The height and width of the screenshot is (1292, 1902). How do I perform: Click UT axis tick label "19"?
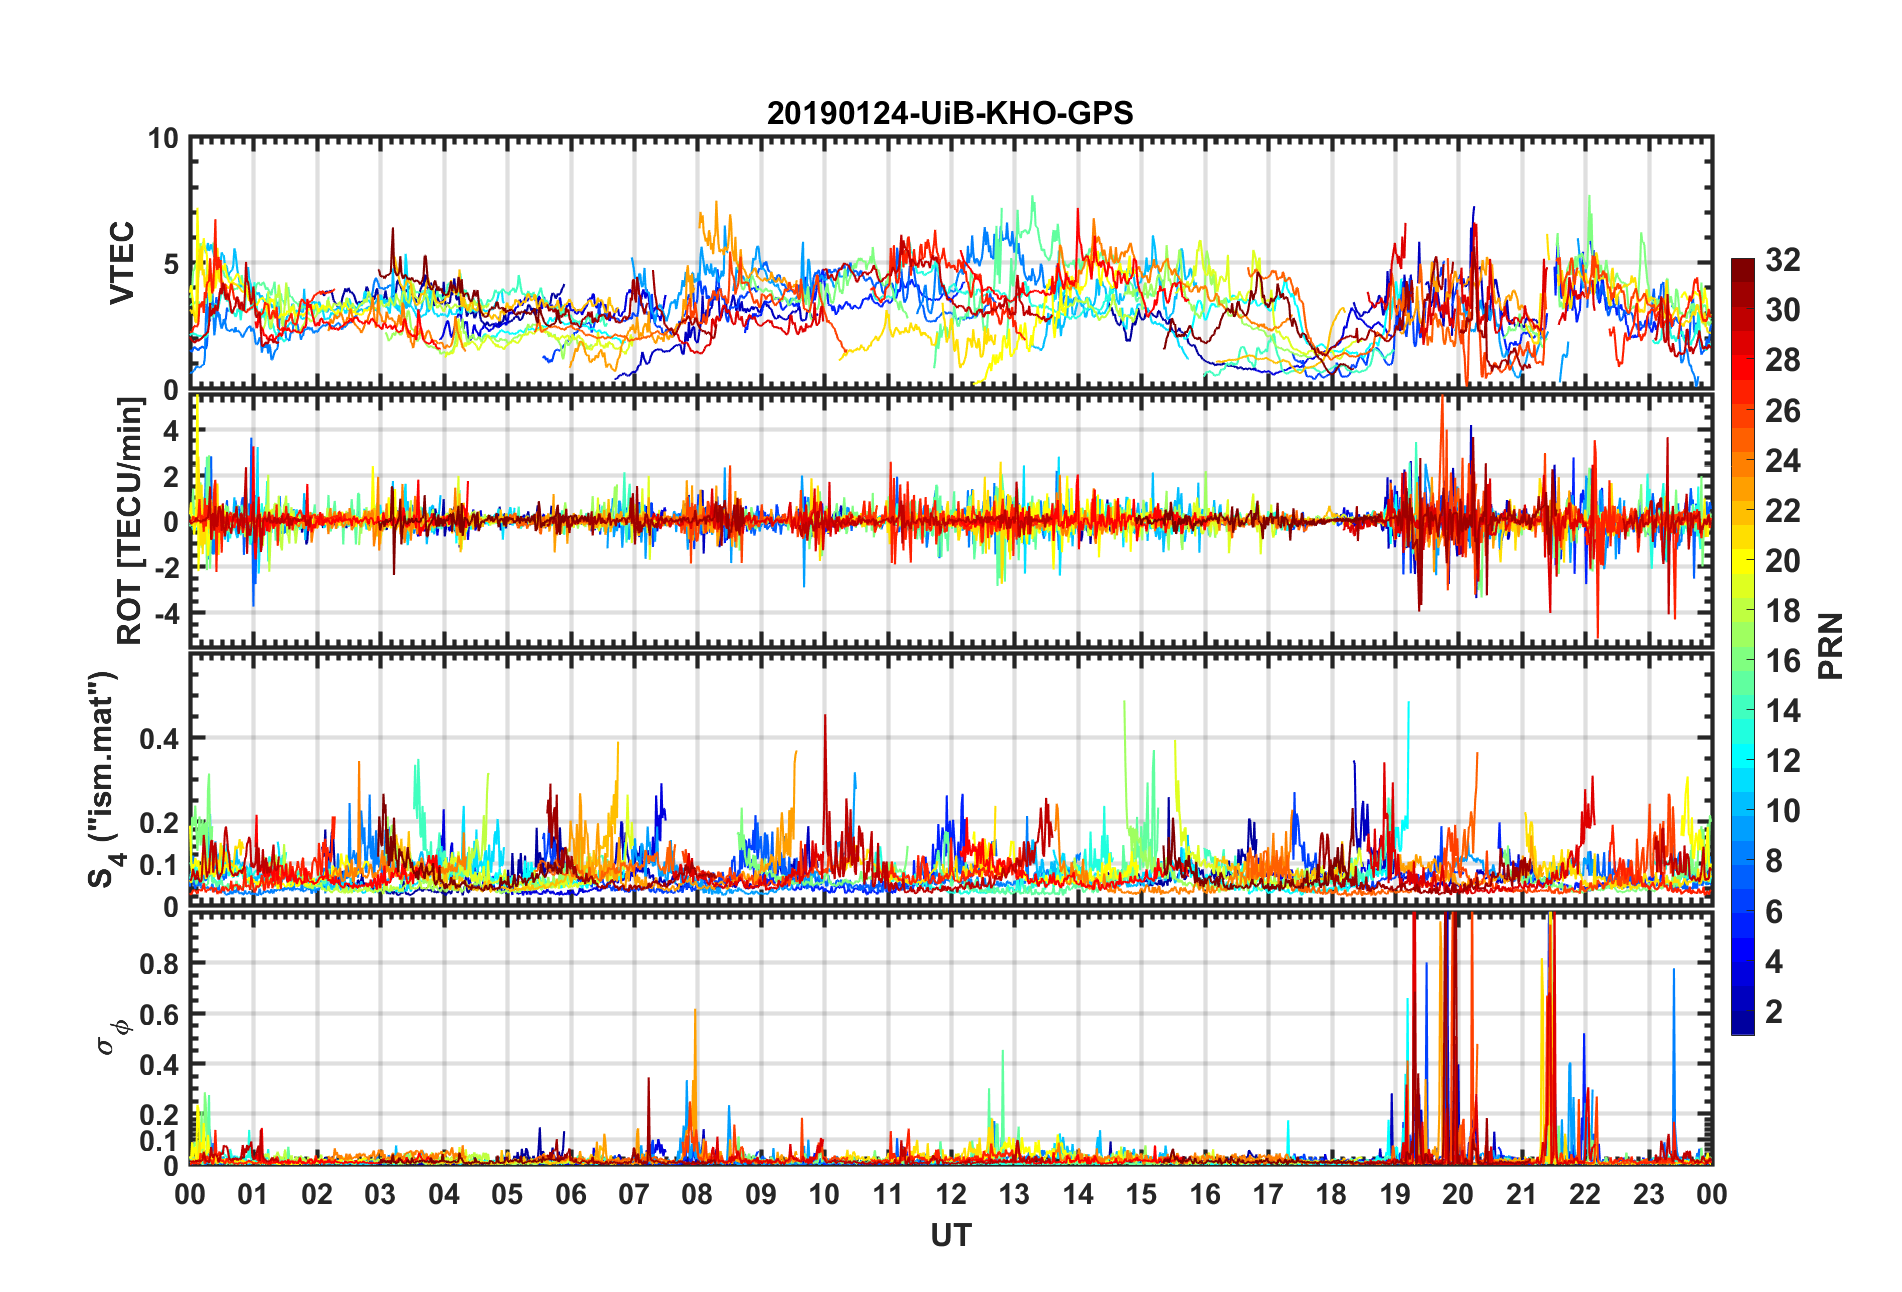1395,1194
